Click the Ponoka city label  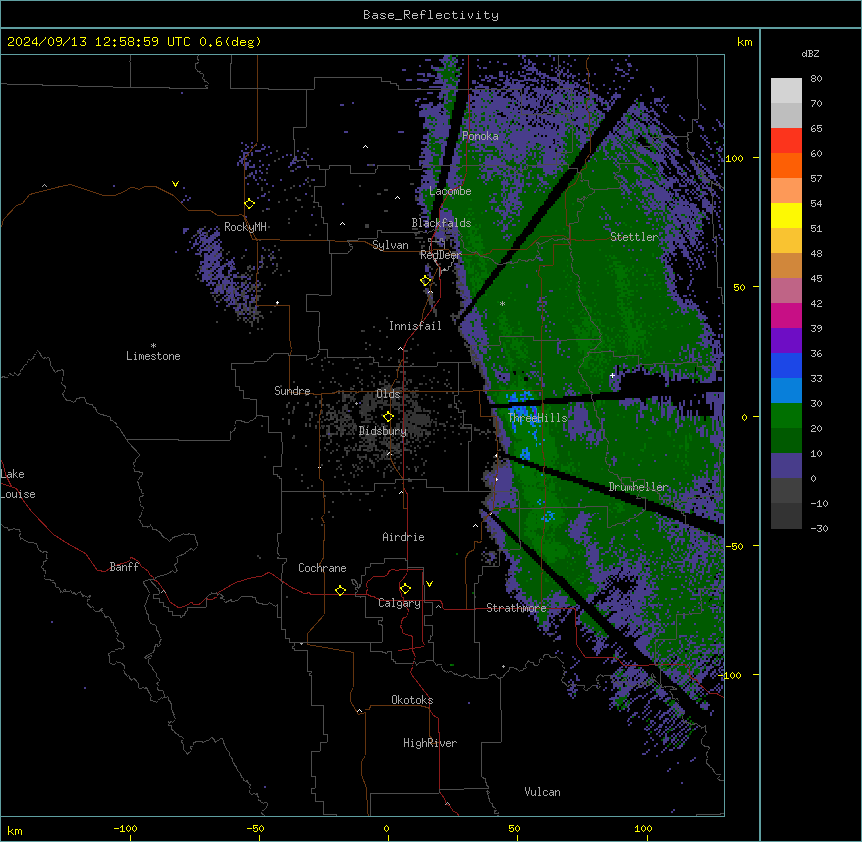coord(480,136)
